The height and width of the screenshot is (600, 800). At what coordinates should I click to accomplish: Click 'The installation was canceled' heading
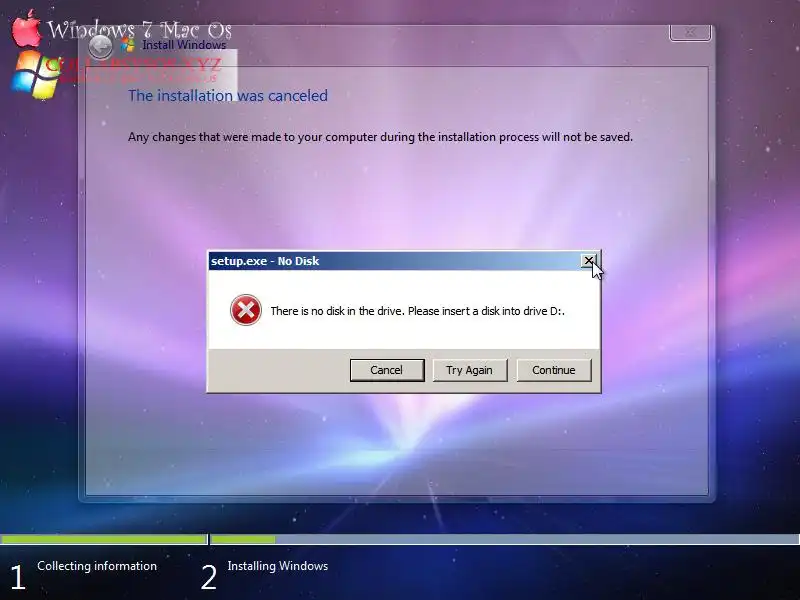point(228,95)
